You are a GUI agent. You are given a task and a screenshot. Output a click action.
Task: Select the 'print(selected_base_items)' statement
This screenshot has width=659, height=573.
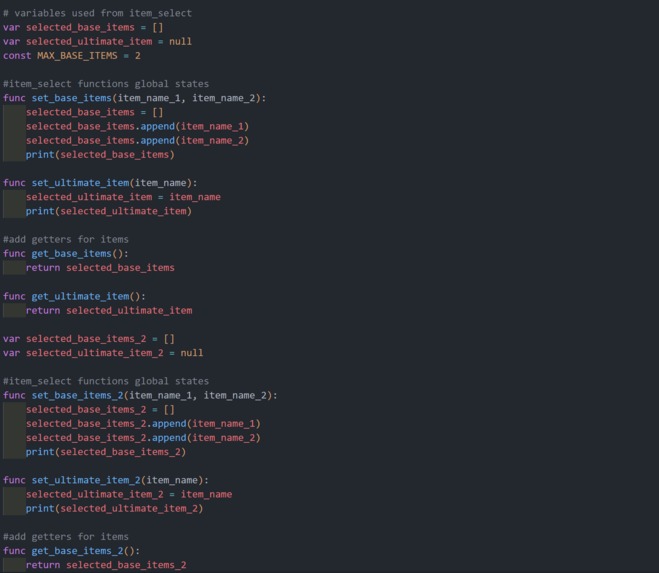click(100, 155)
